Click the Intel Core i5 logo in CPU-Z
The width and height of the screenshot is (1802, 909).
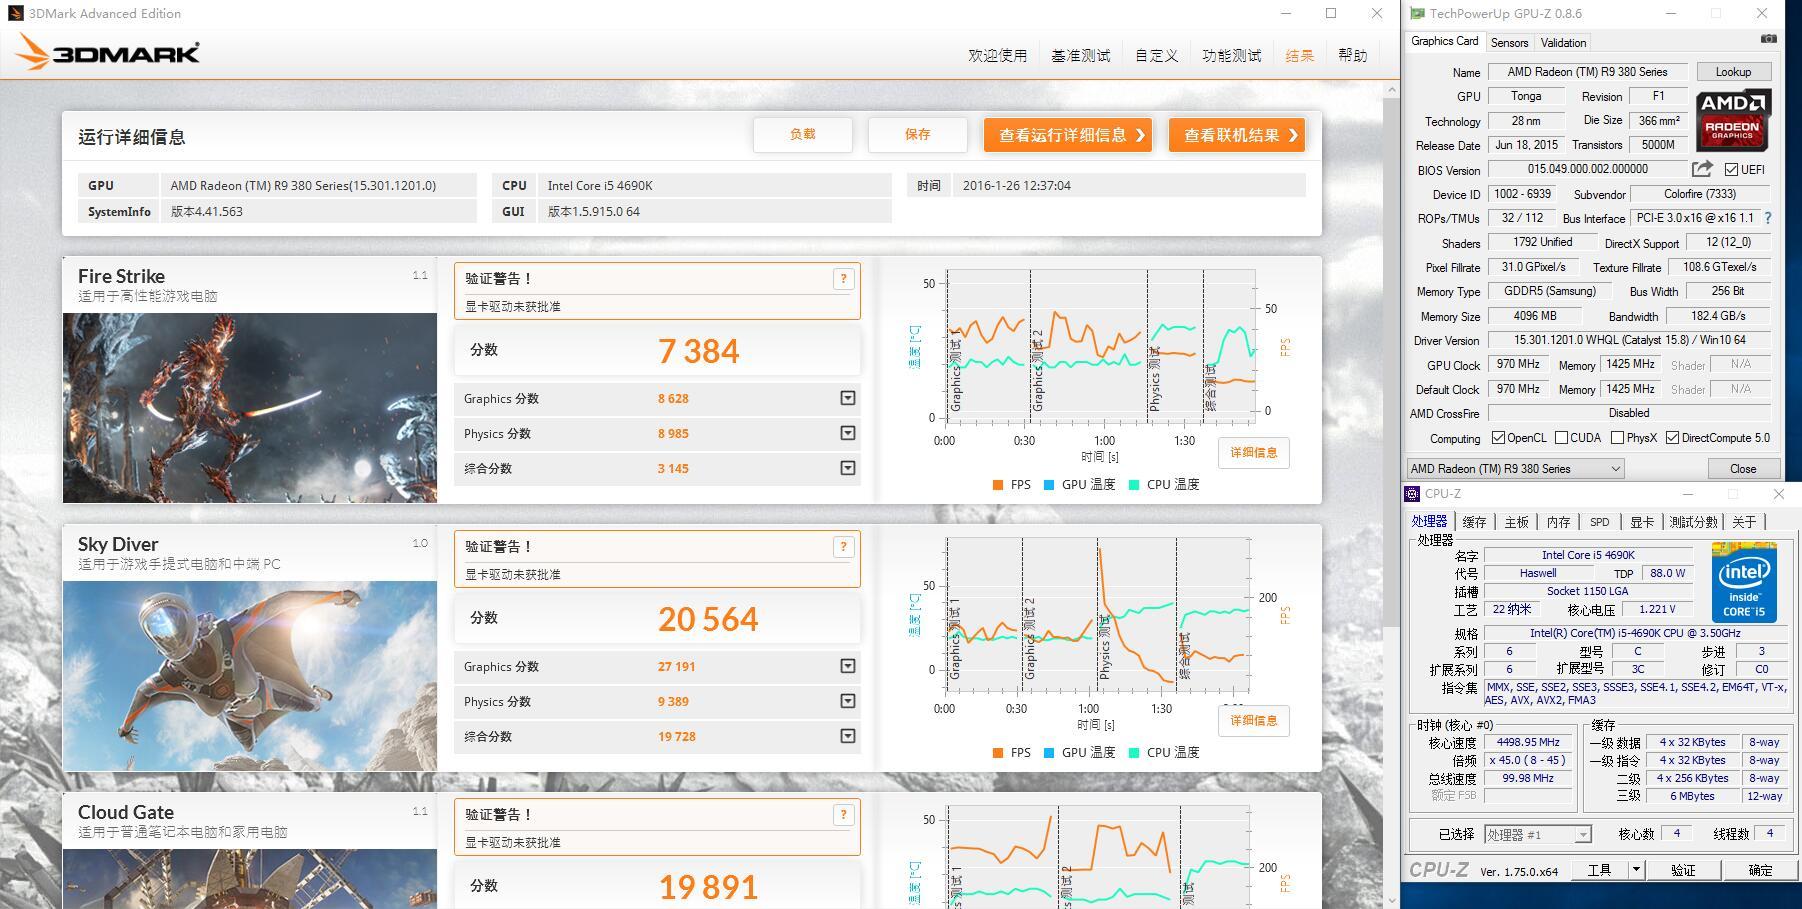tap(1746, 582)
